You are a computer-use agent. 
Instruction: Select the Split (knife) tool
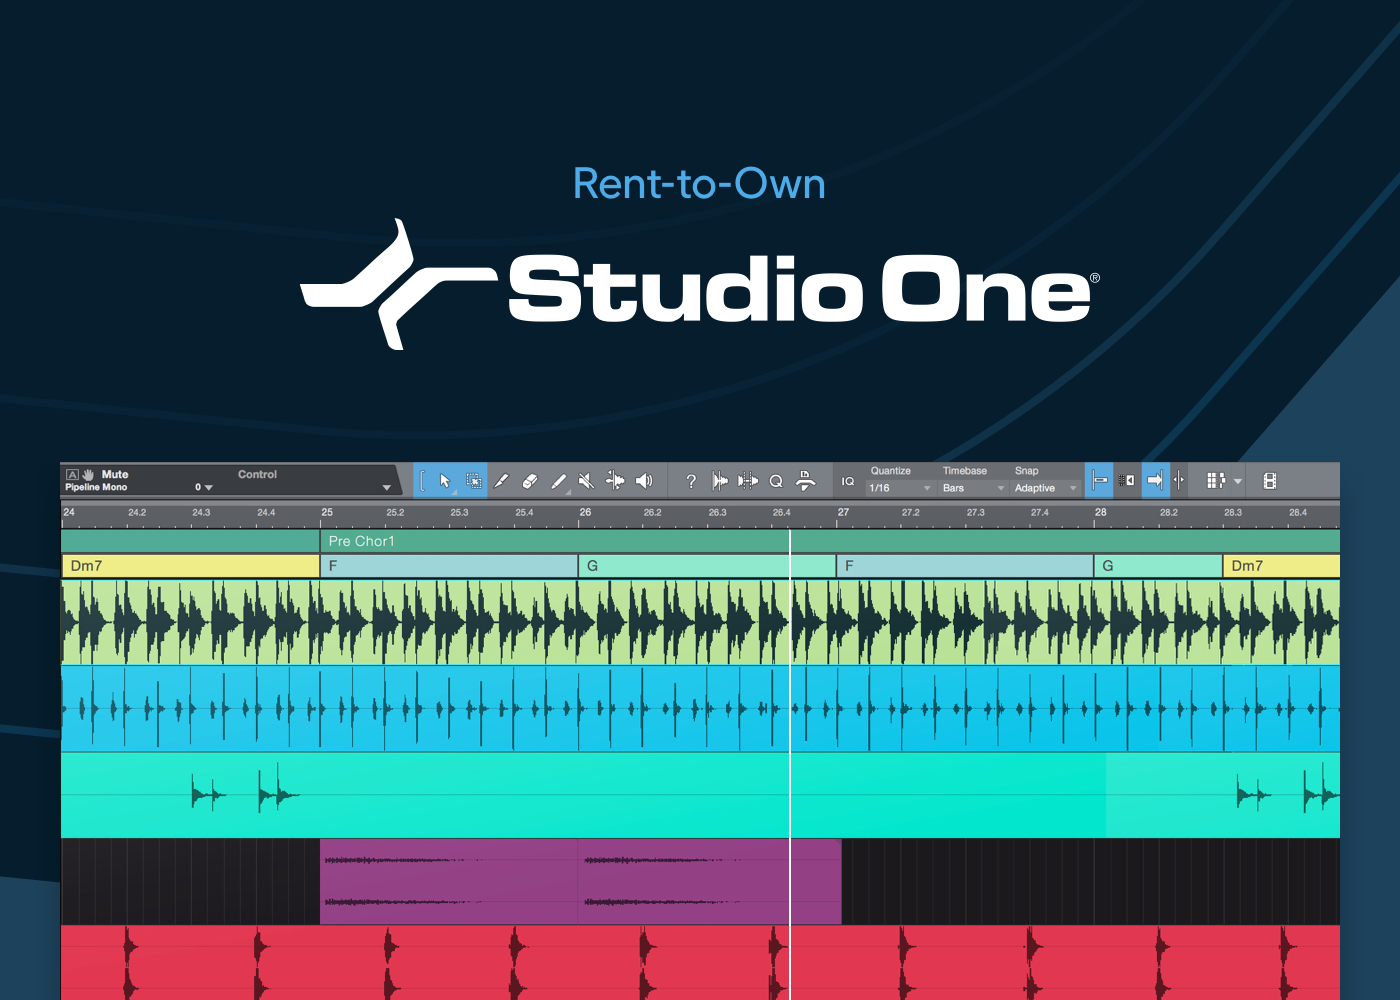point(502,481)
